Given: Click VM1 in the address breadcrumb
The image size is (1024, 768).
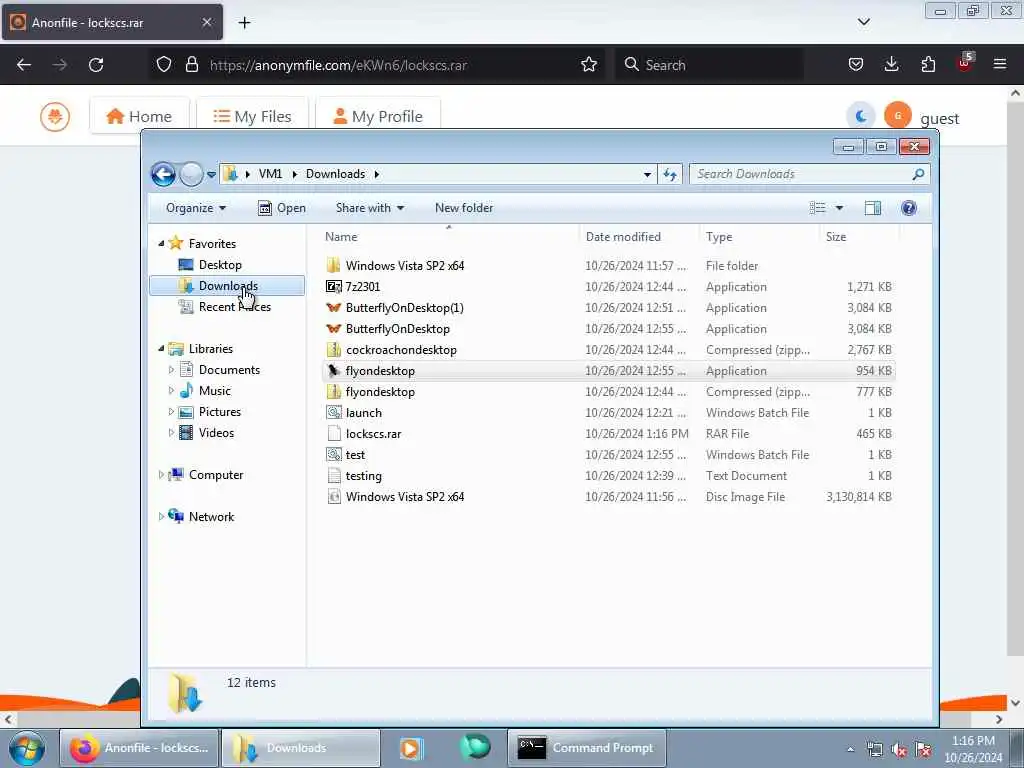Looking at the screenshot, I should click(270, 174).
